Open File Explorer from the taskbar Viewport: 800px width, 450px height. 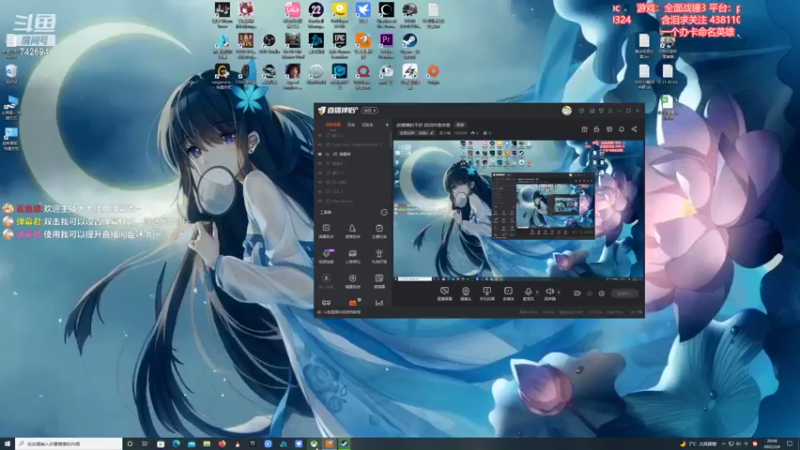tap(207, 444)
